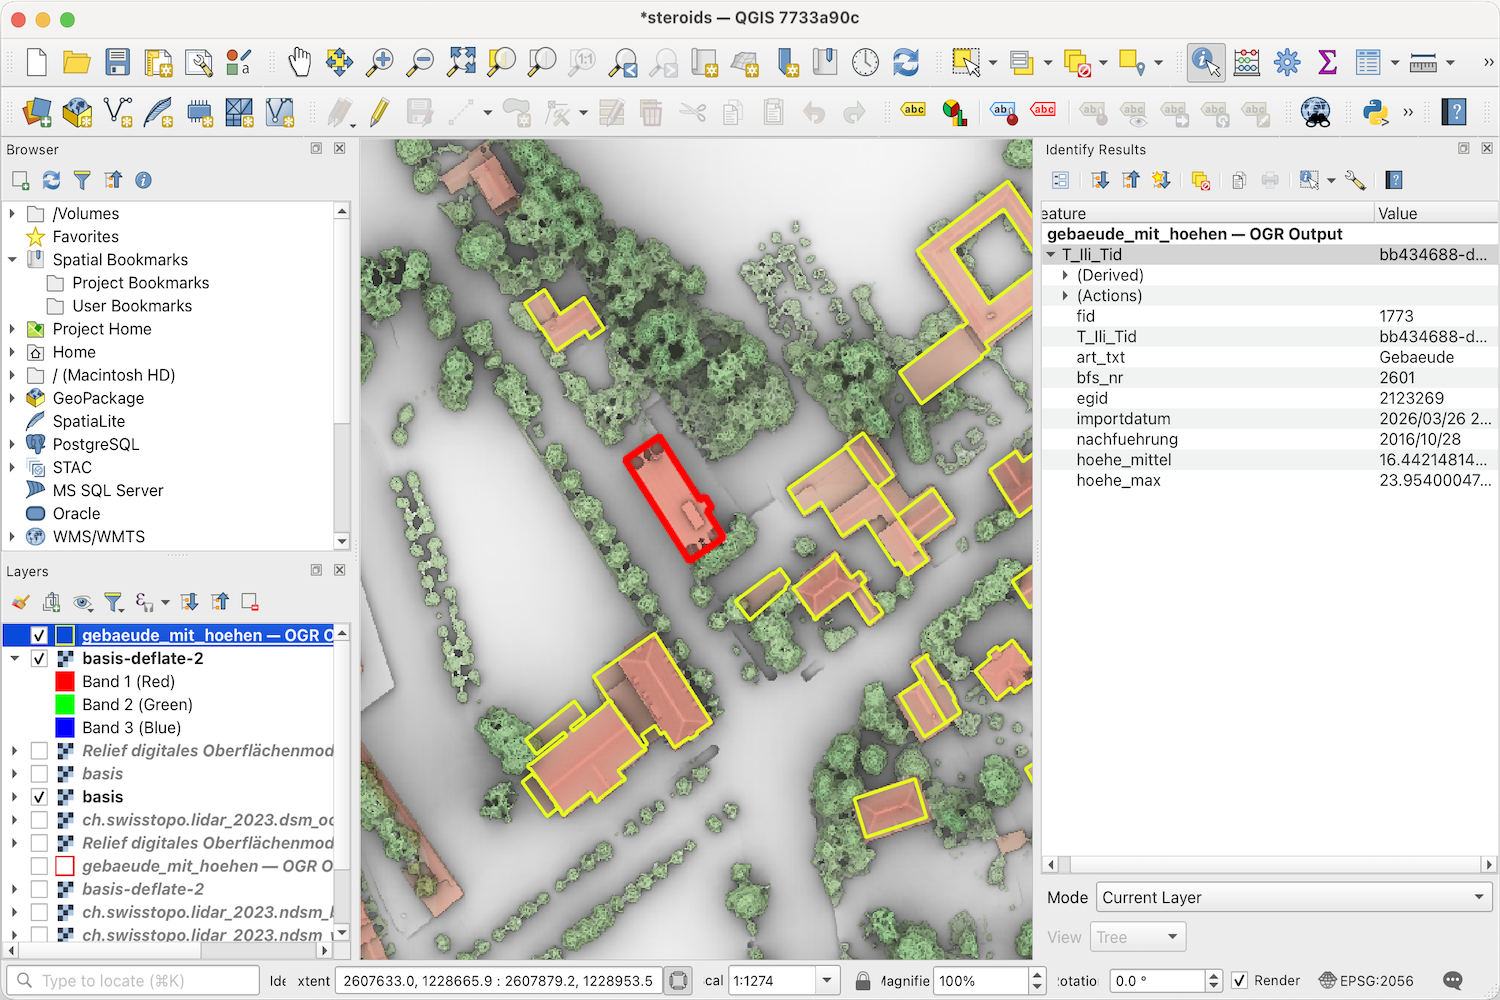1500x1000 pixels.
Task: Open the Processing Toolbox gear icon
Action: [x=1287, y=62]
